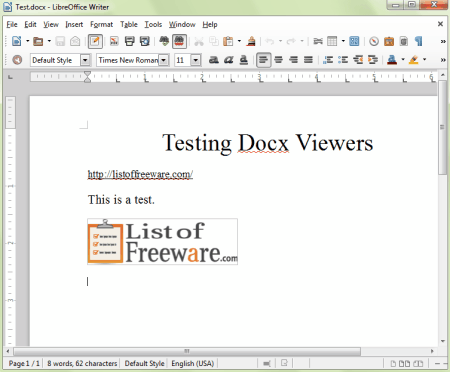The height and width of the screenshot is (372, 450).
Task: Open the Tools menu
Action: 153,24
